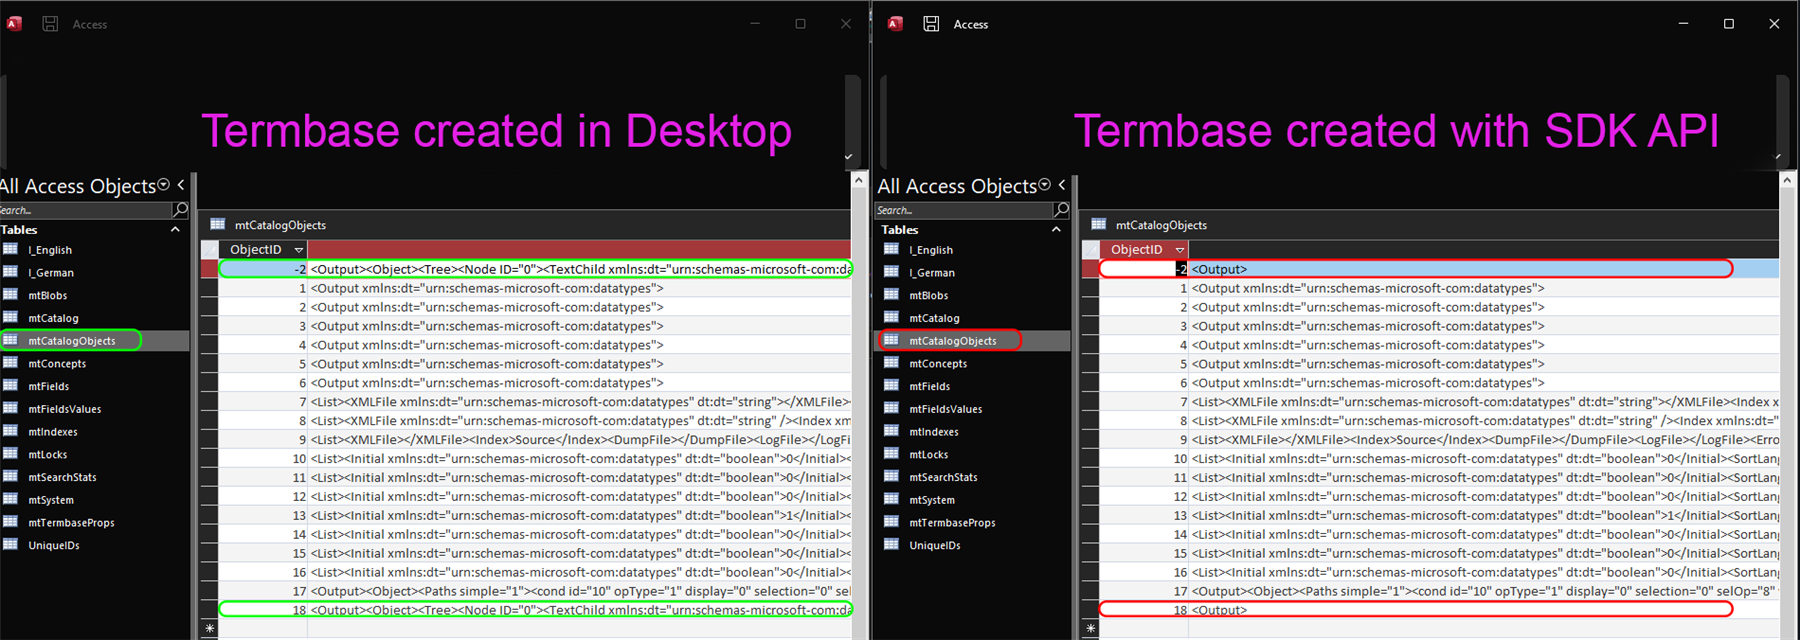Viewport: 1800px width, 640px height.
Task: Expand ribbon chevron in left Access window
Action: 848,157
